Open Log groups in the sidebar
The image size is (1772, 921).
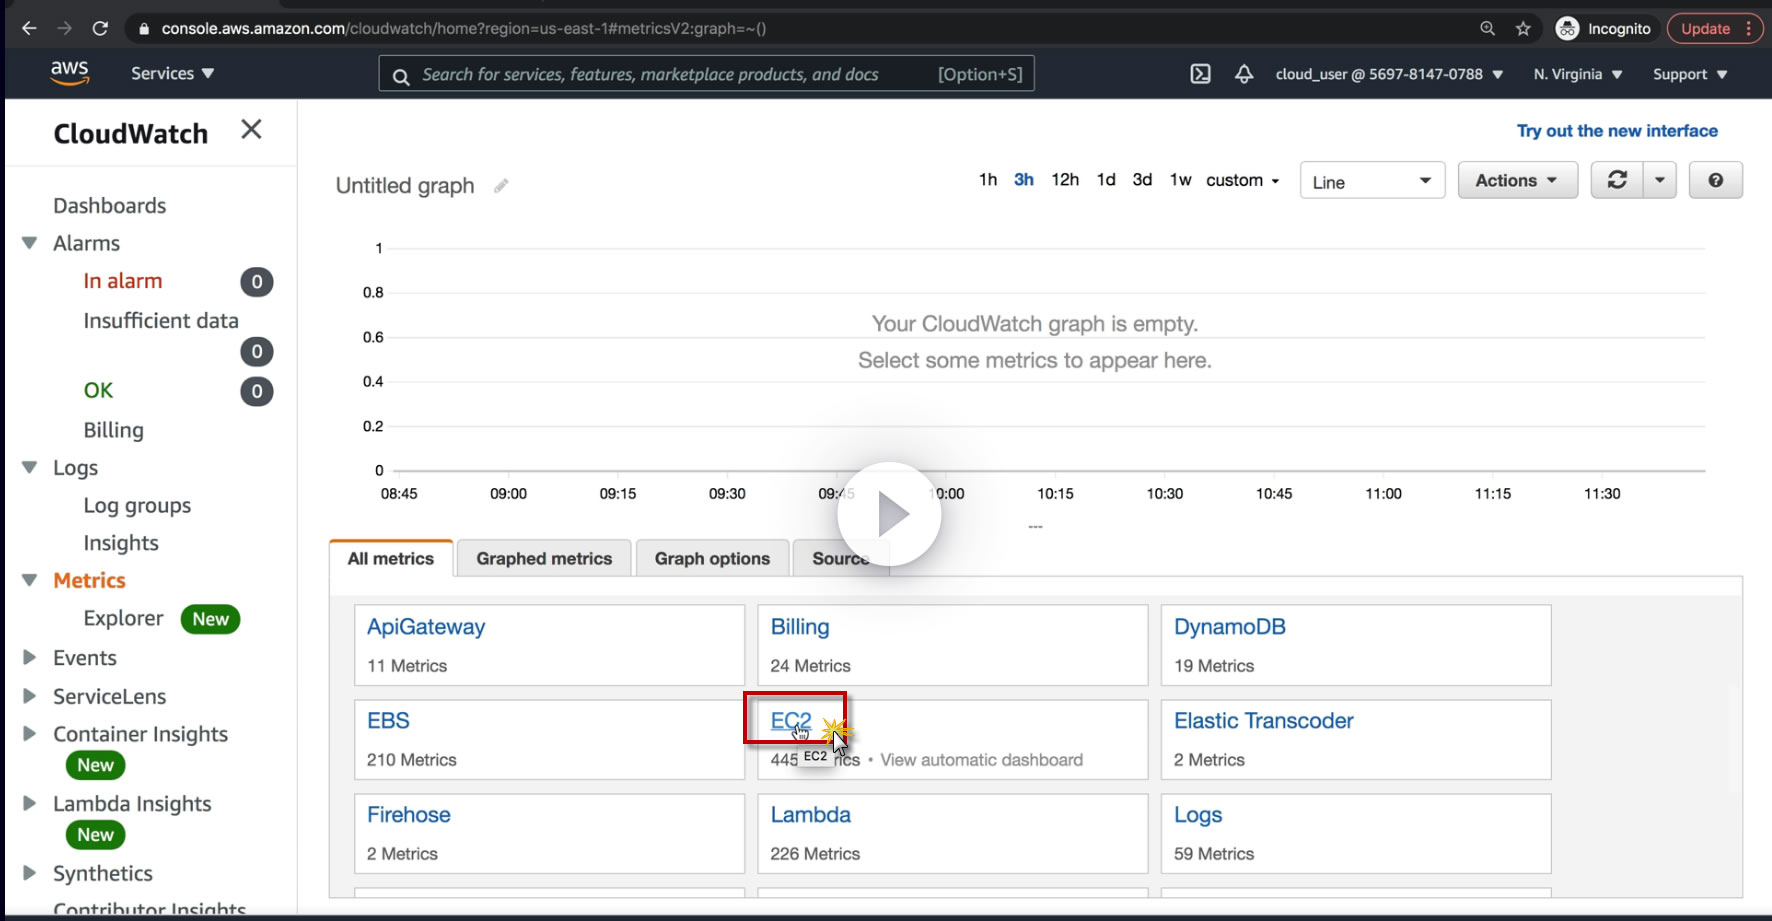(x=137, y=505)
